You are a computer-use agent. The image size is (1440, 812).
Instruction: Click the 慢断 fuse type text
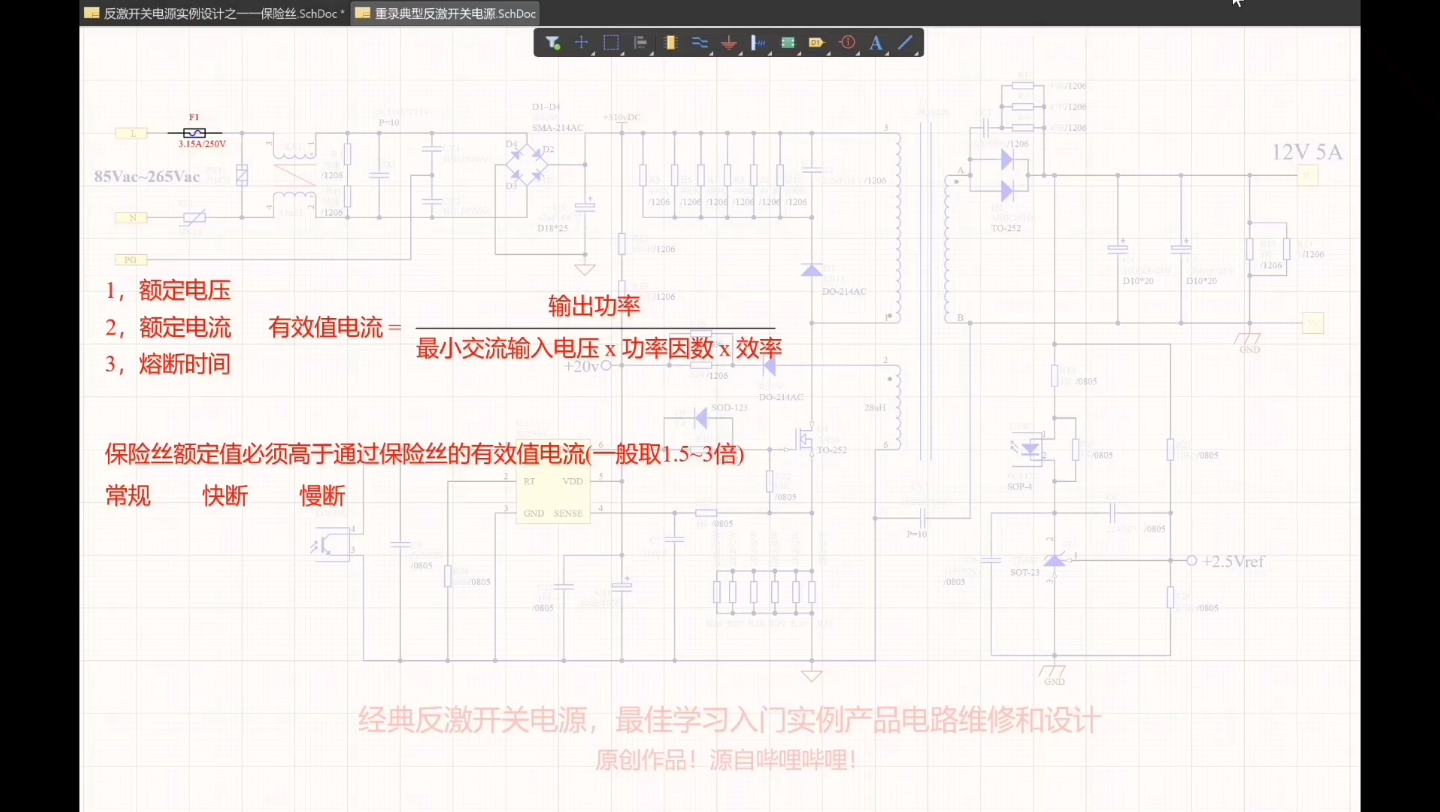click(322, 496)
